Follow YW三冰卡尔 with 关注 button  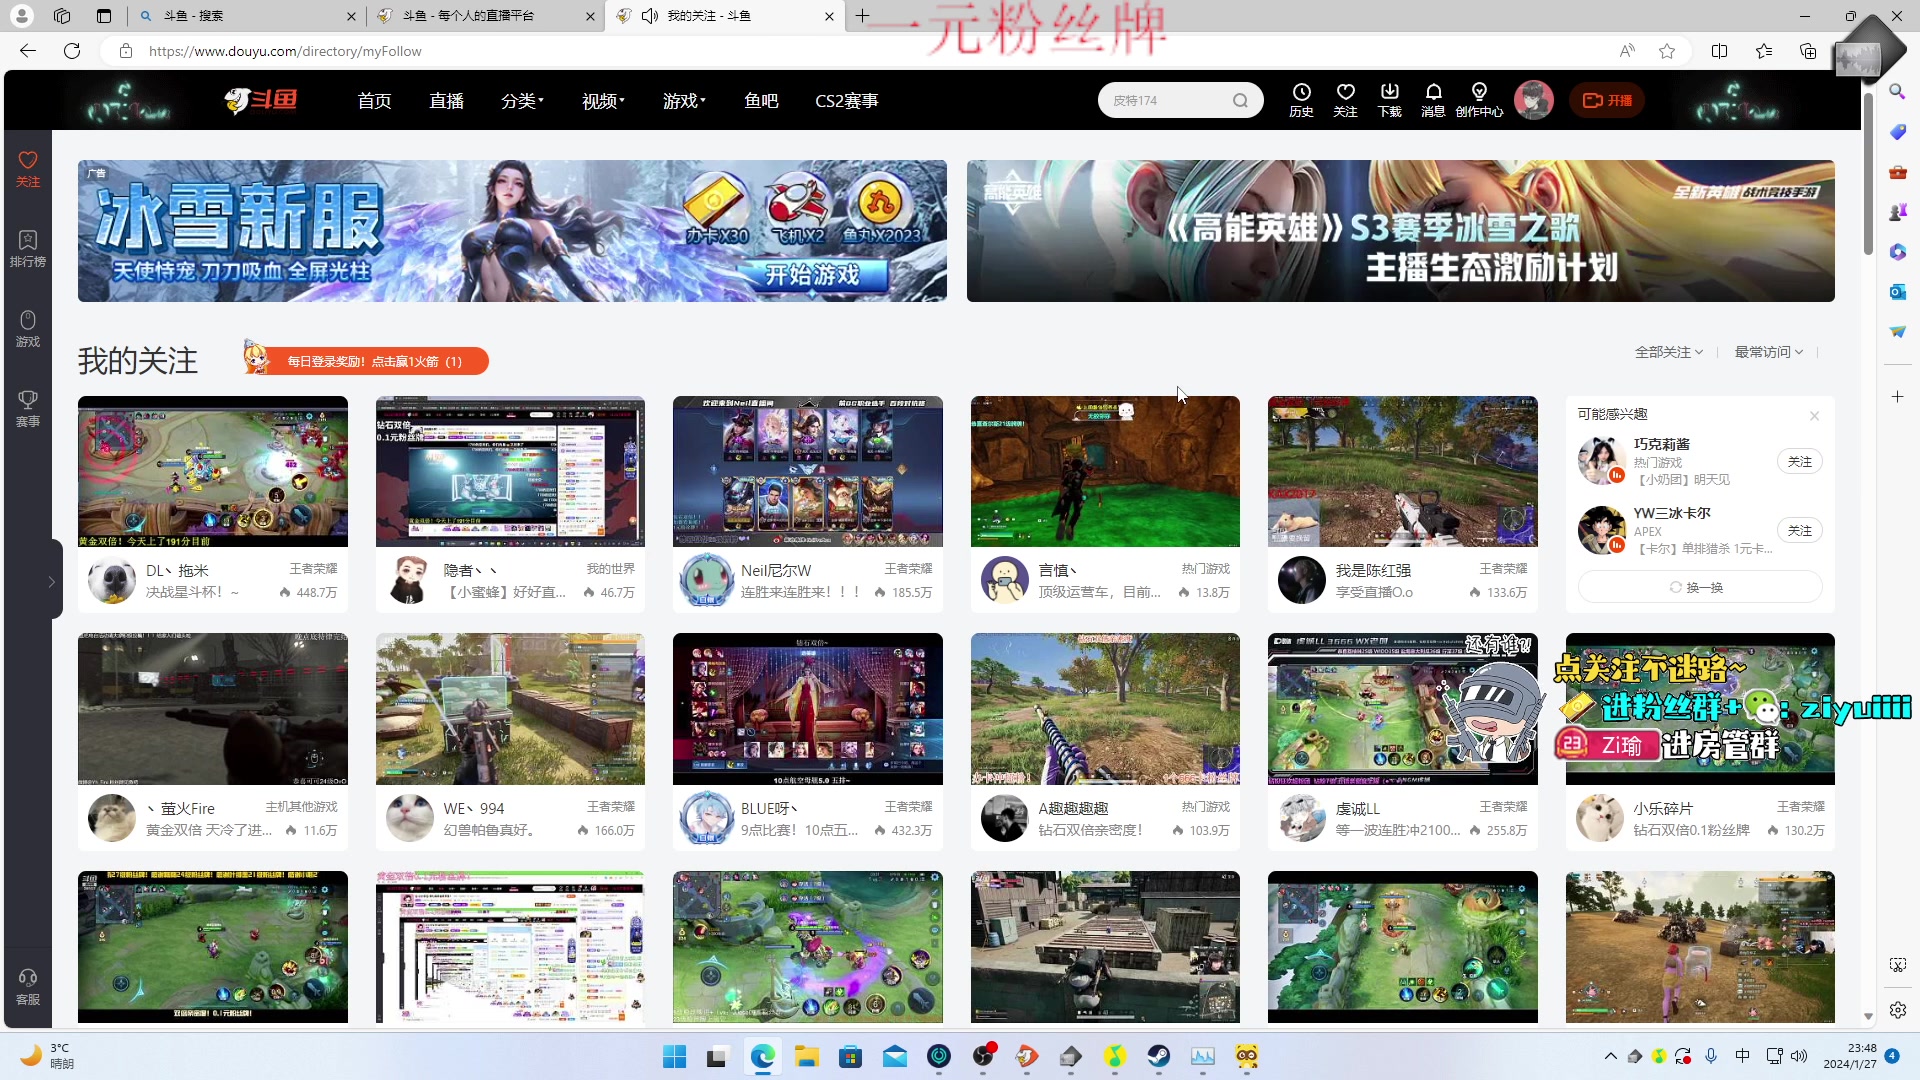click(x=1799, y=531)
